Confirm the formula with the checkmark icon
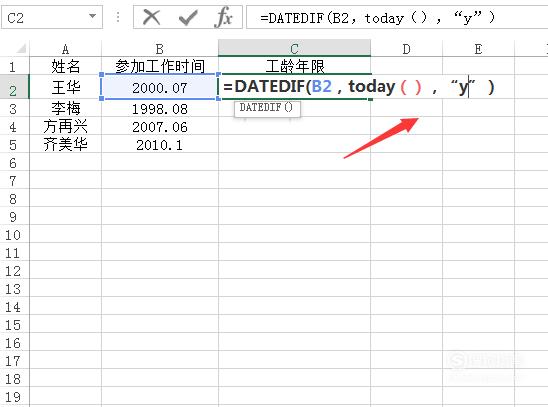 click(x=187, y=17)
